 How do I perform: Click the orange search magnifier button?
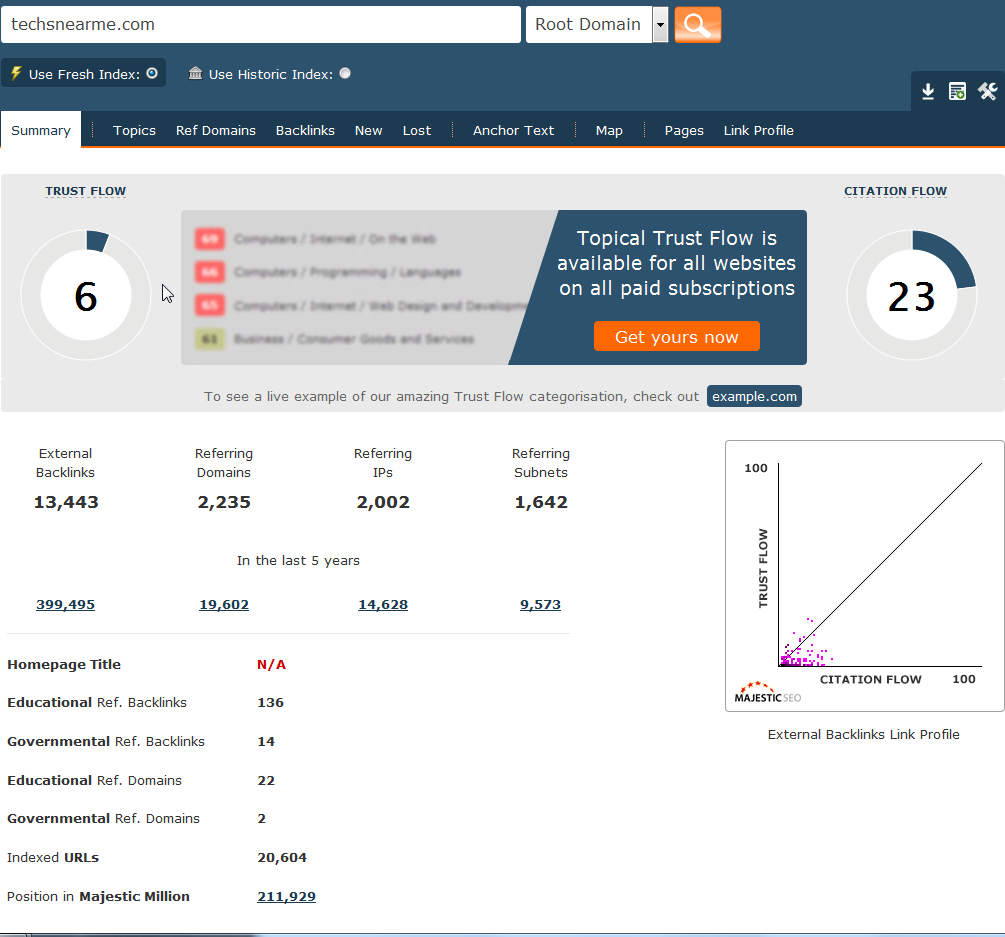pyautogui.click(x=697, y=25)
